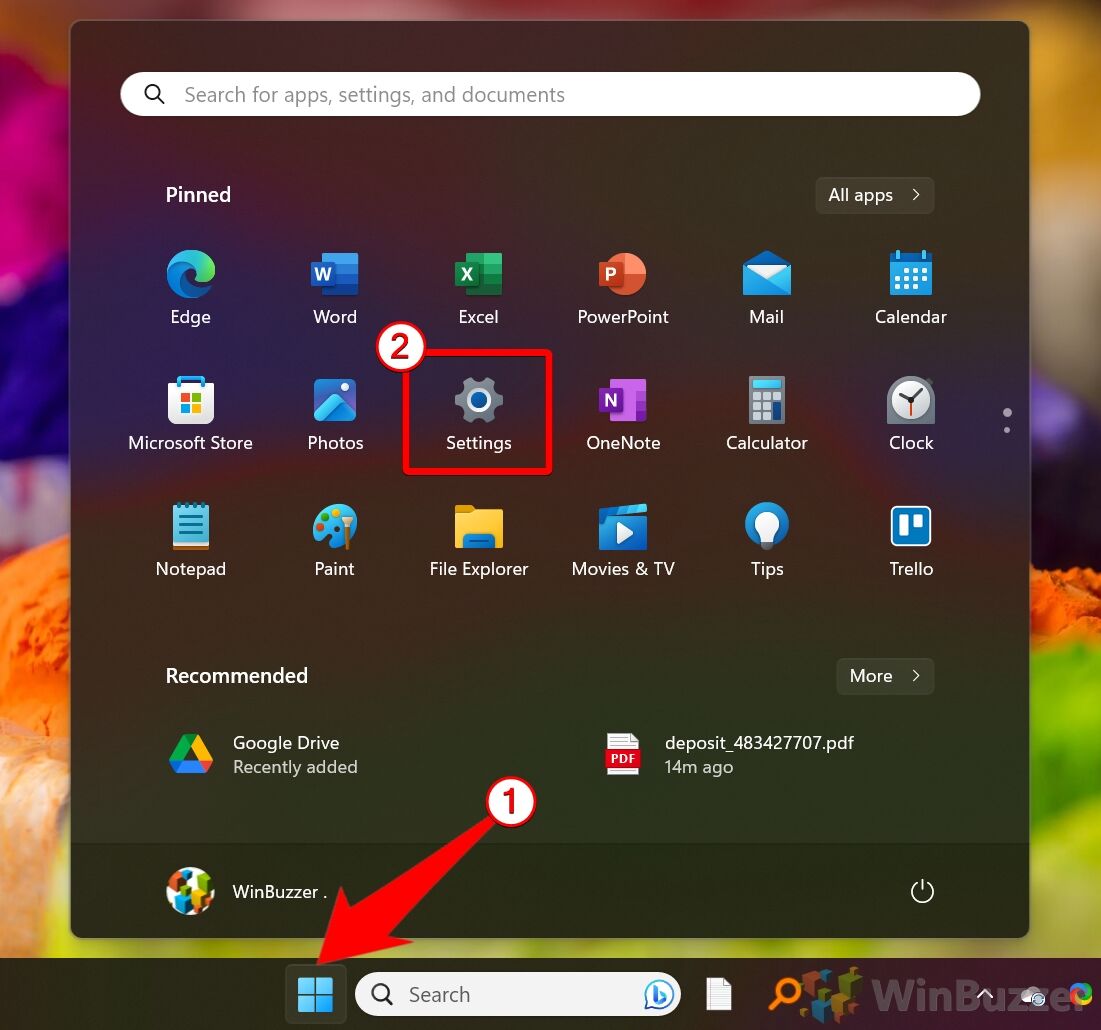The image size is (1101, 1030).
Task: Click the power button icon
Action: (922, 891)
